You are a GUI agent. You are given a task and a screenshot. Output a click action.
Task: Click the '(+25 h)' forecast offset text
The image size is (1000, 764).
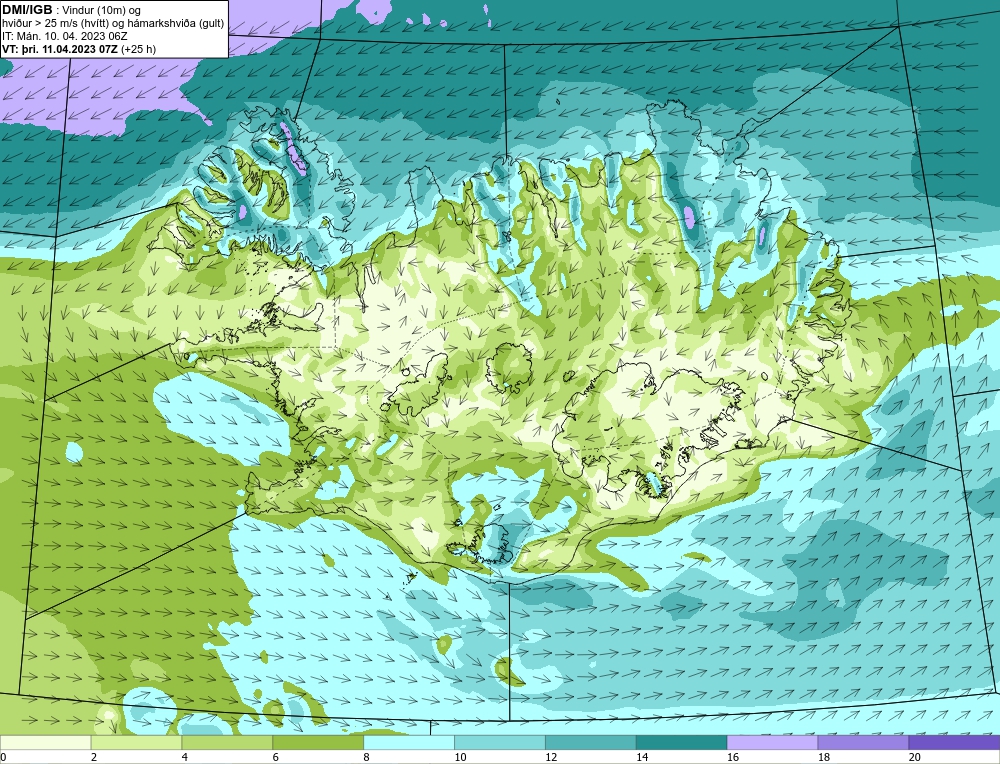pos(138,49)
